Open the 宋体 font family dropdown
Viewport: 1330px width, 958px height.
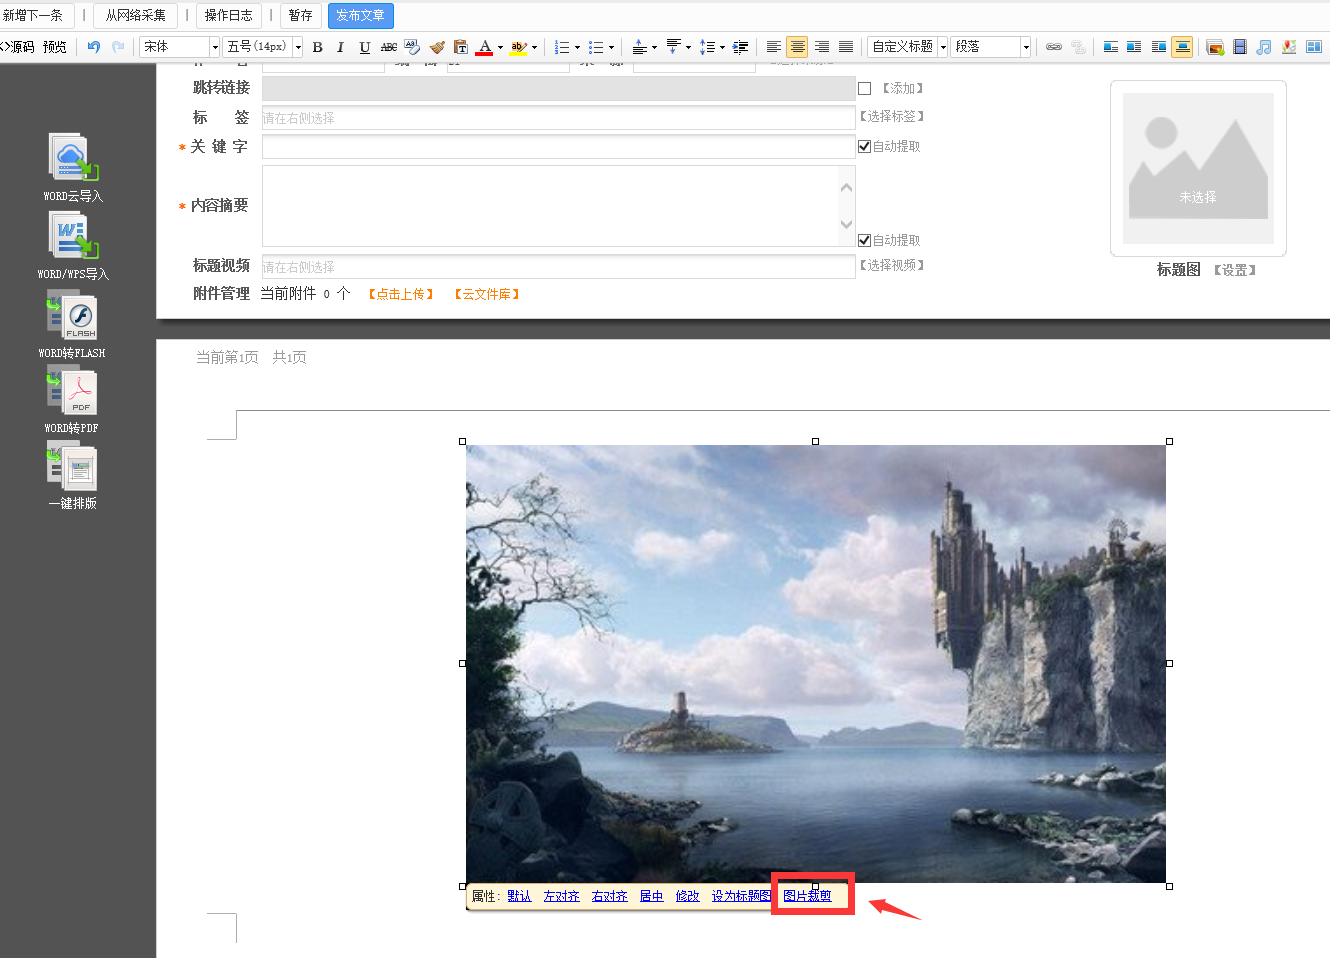214,47
